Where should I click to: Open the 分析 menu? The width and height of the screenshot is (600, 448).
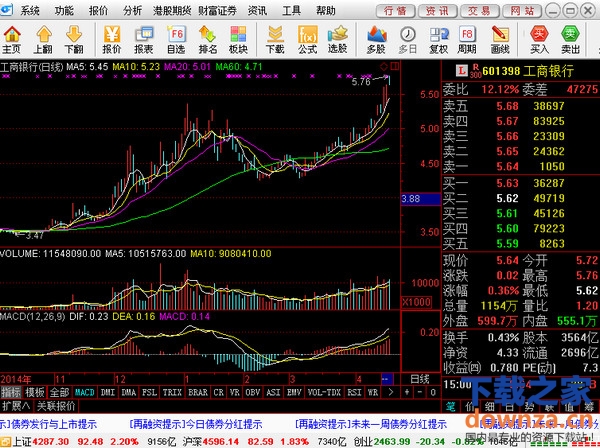pyautogui.click(x=132, y=11)
